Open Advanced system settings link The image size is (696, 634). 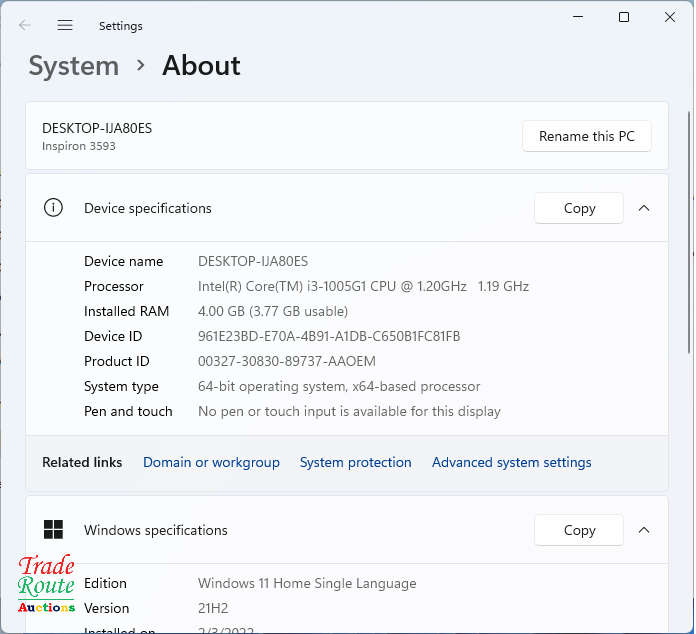click(x=511, y=462)
